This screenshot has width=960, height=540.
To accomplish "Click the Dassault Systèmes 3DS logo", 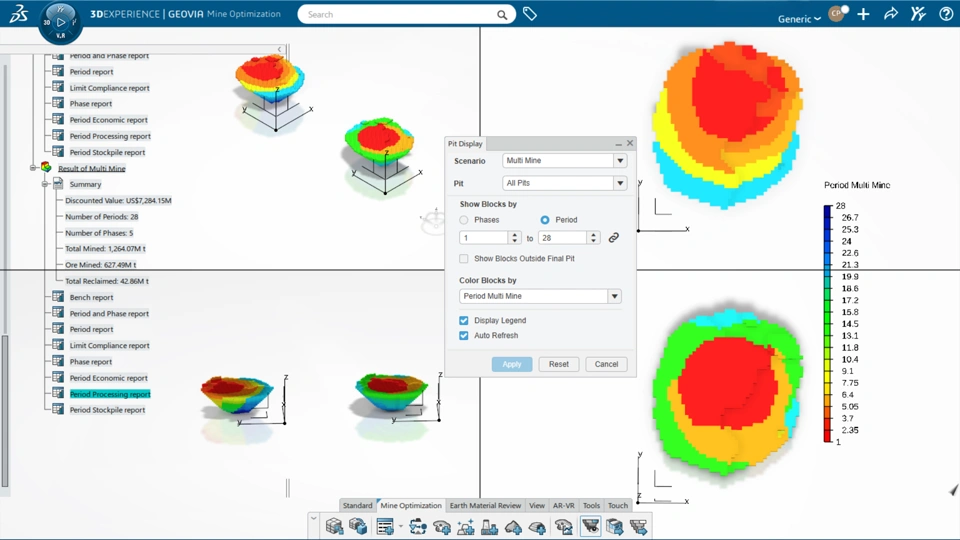I will (18, 13).
